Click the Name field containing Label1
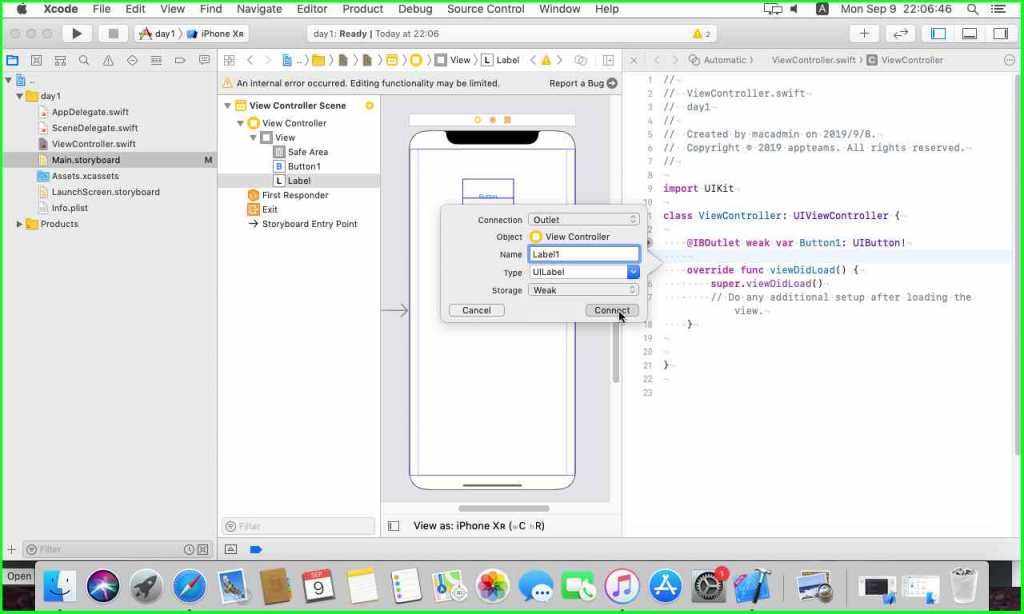Image resolution: width=1024 pixels, height=614 pixels. [x=583, y=254]
